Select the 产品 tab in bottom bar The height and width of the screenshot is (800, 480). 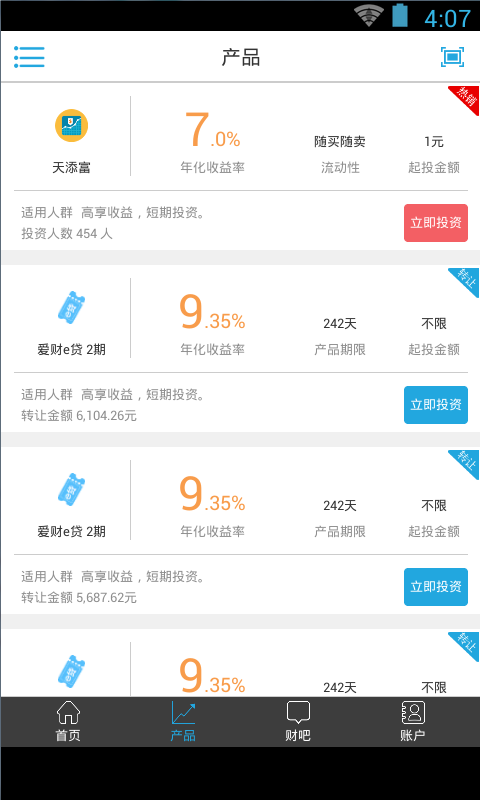tap(183, 721)
